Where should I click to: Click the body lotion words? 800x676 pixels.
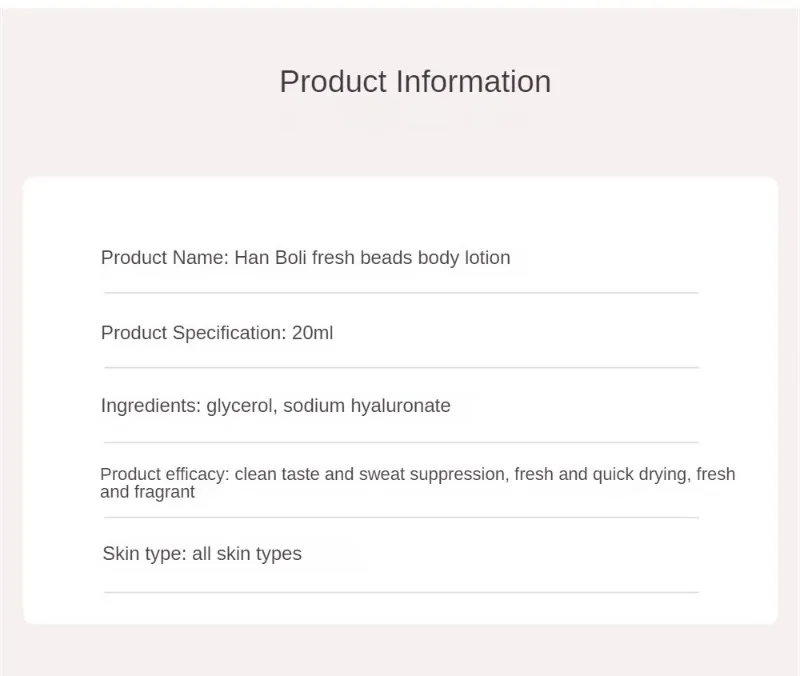[x=464, y=258]
